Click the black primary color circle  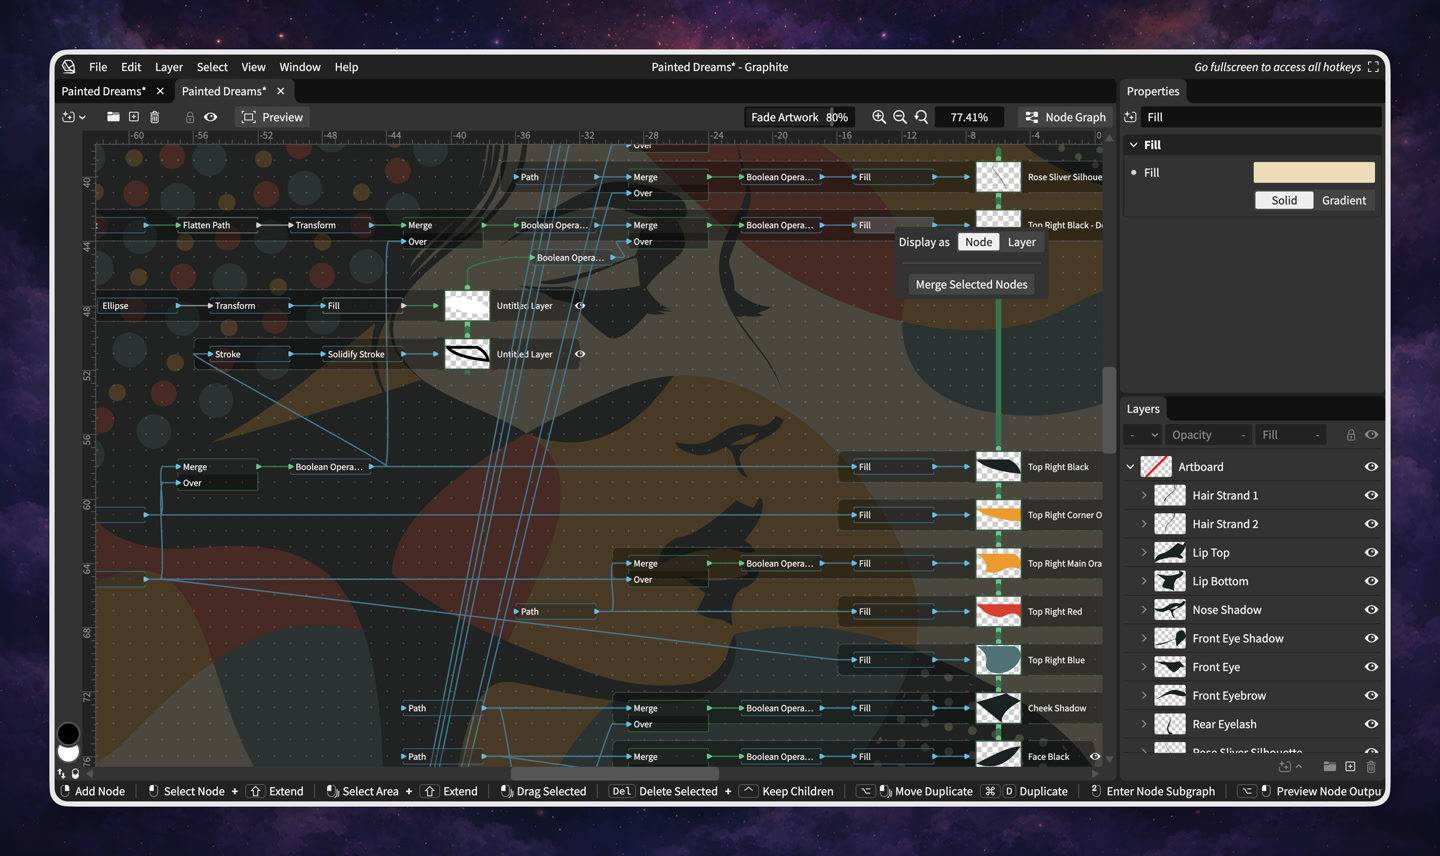coord(68,735)
